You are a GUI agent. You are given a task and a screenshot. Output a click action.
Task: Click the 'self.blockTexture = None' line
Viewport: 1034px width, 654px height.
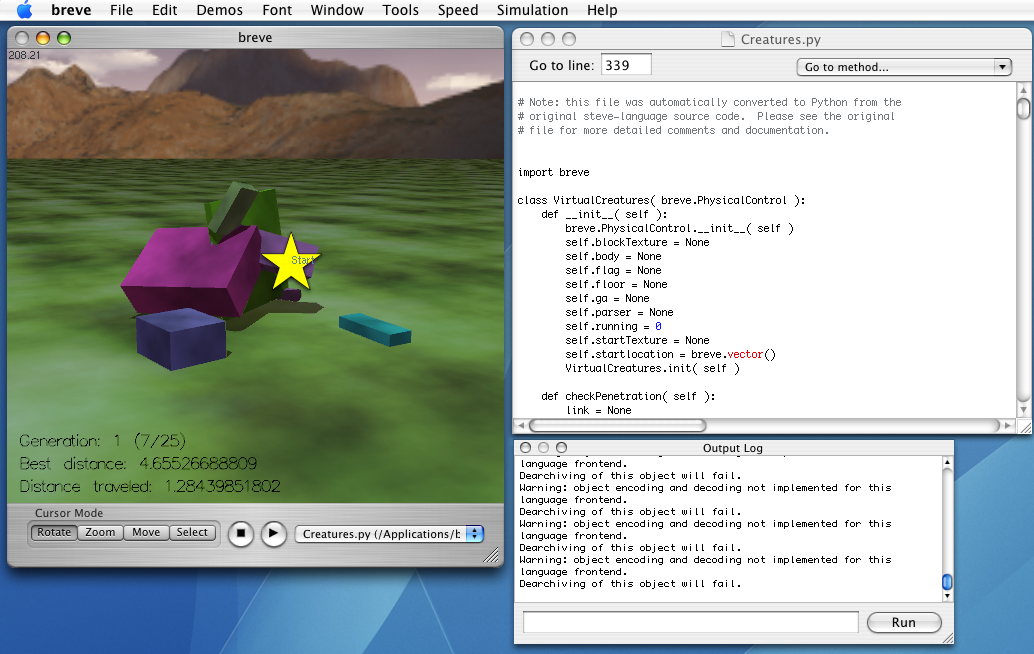click(x=637, y=243)
